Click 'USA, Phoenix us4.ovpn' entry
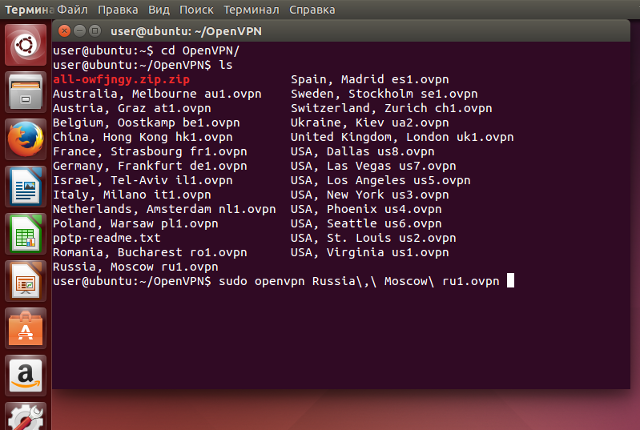Screen dimensions: 640x430 [x=366, y=209]
